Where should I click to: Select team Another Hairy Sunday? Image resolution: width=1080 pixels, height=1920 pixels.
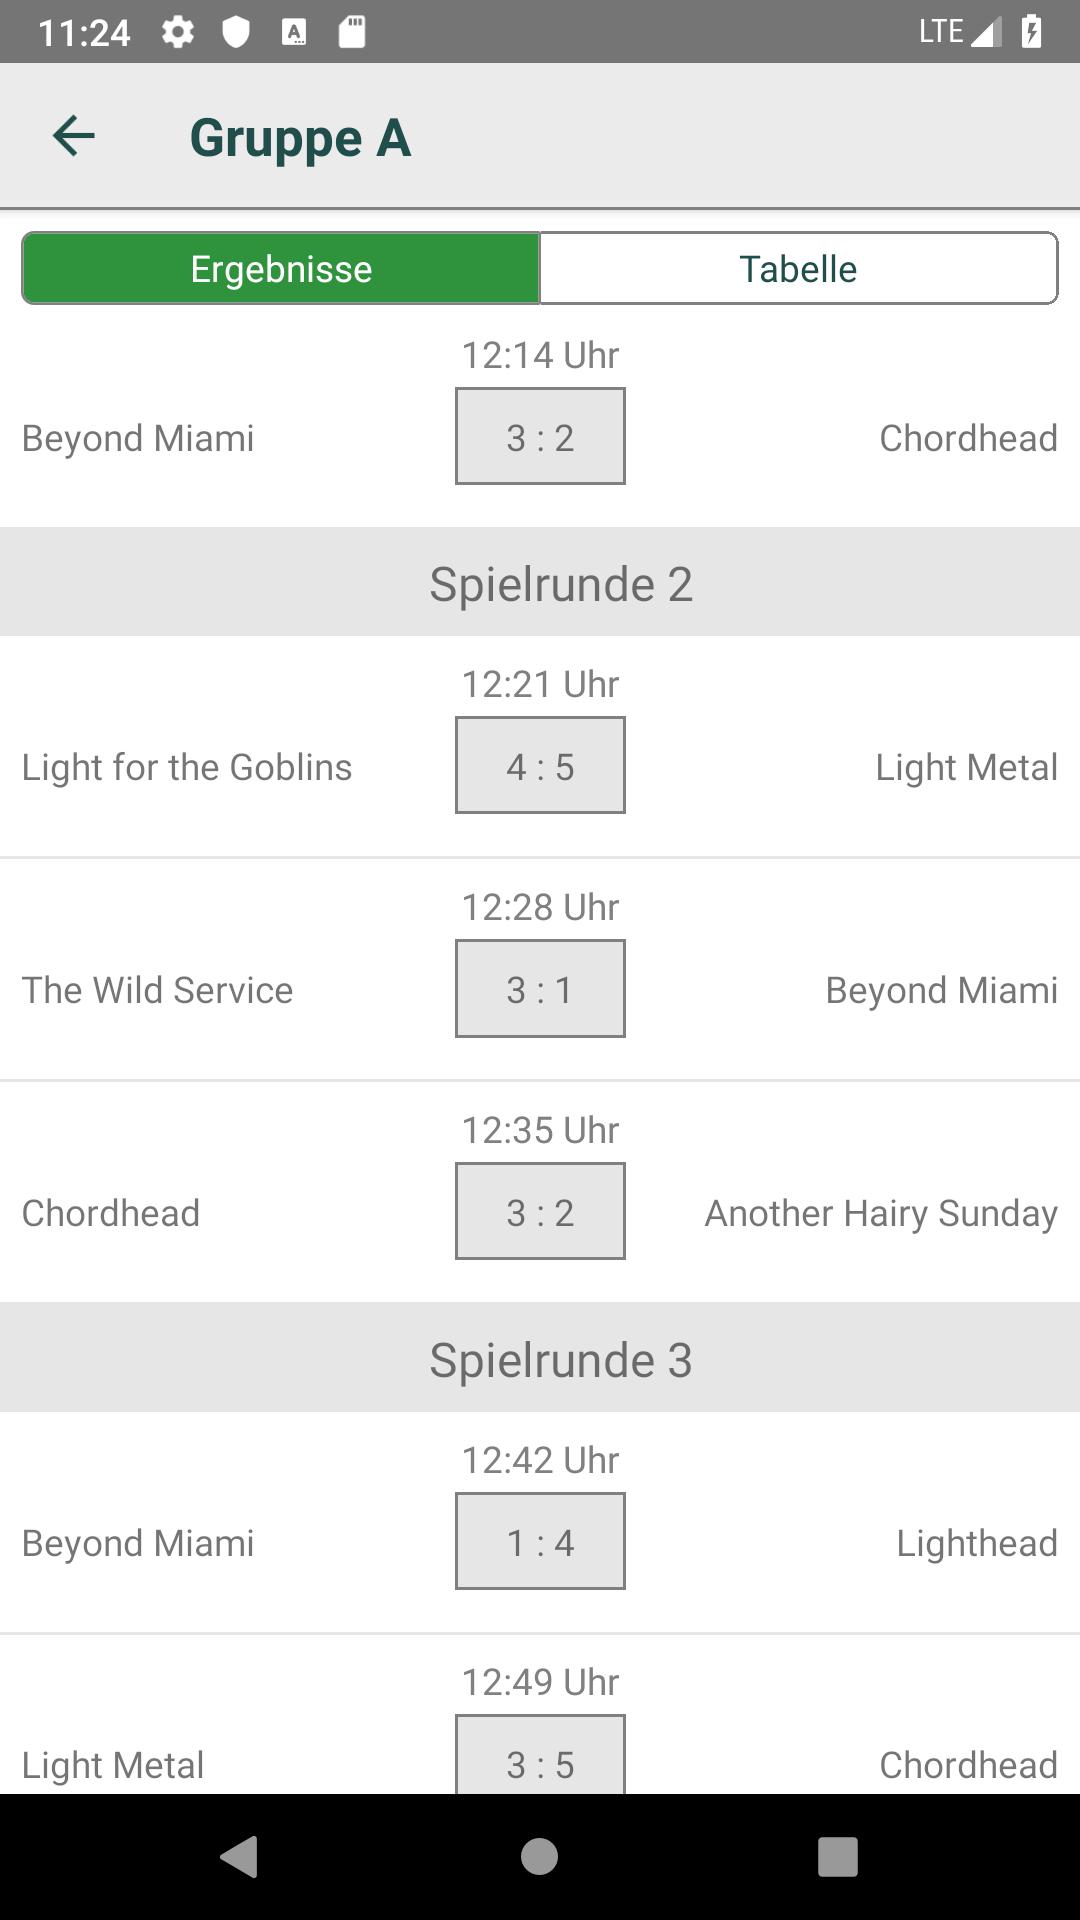(x=881, y=1213)
